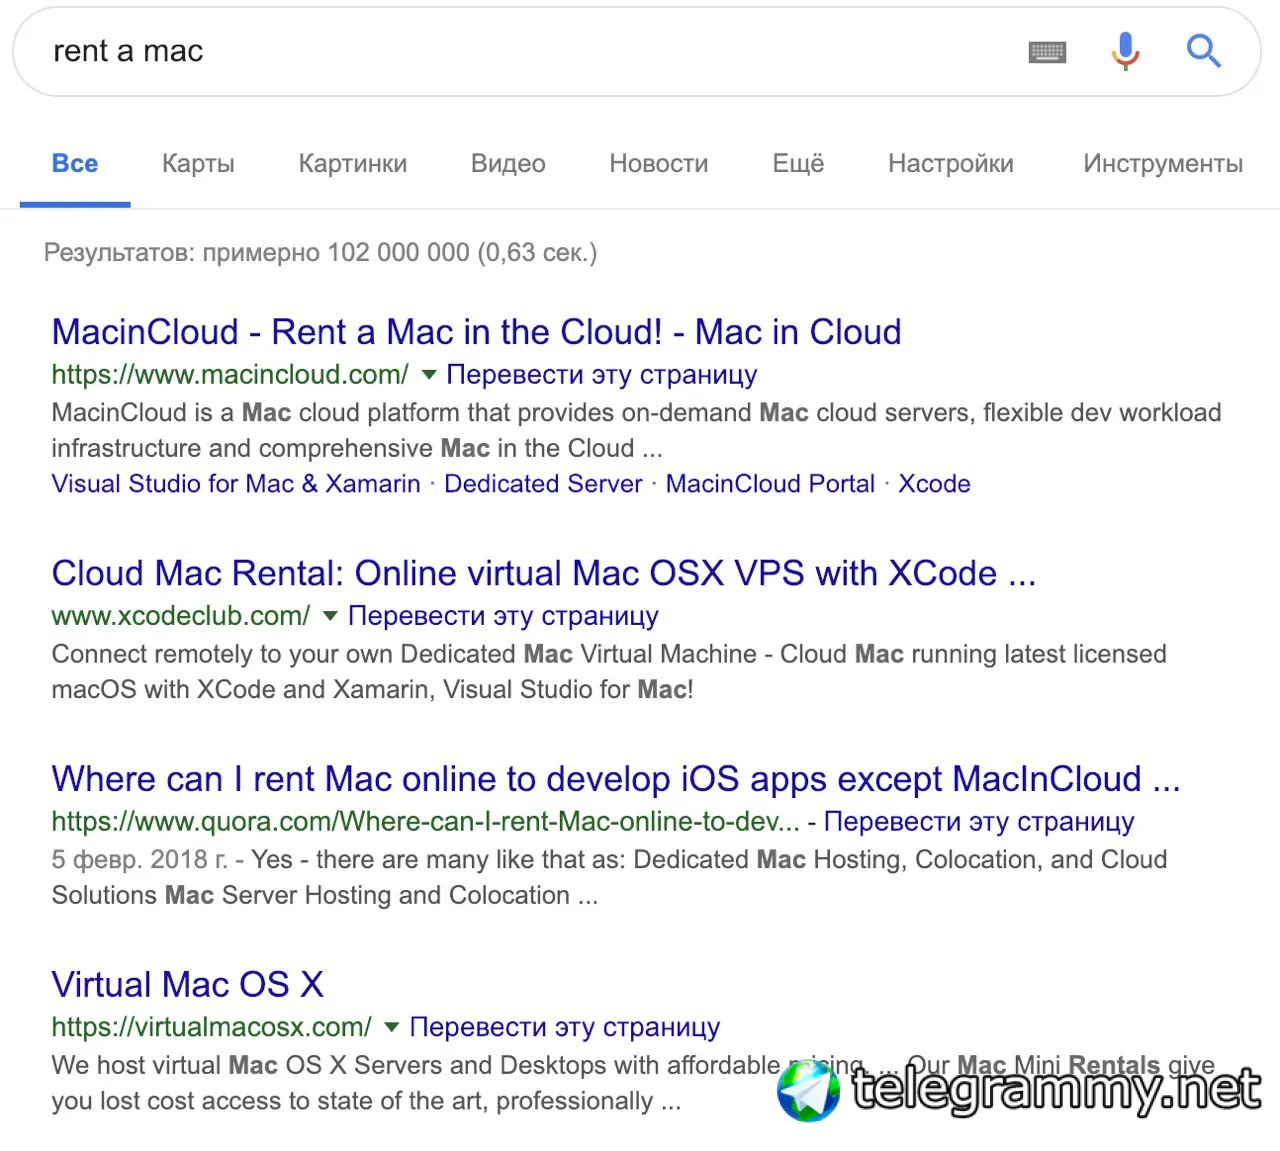Select the Все tab
This screenshot has width=1280, height=1151.
(75, 163)
